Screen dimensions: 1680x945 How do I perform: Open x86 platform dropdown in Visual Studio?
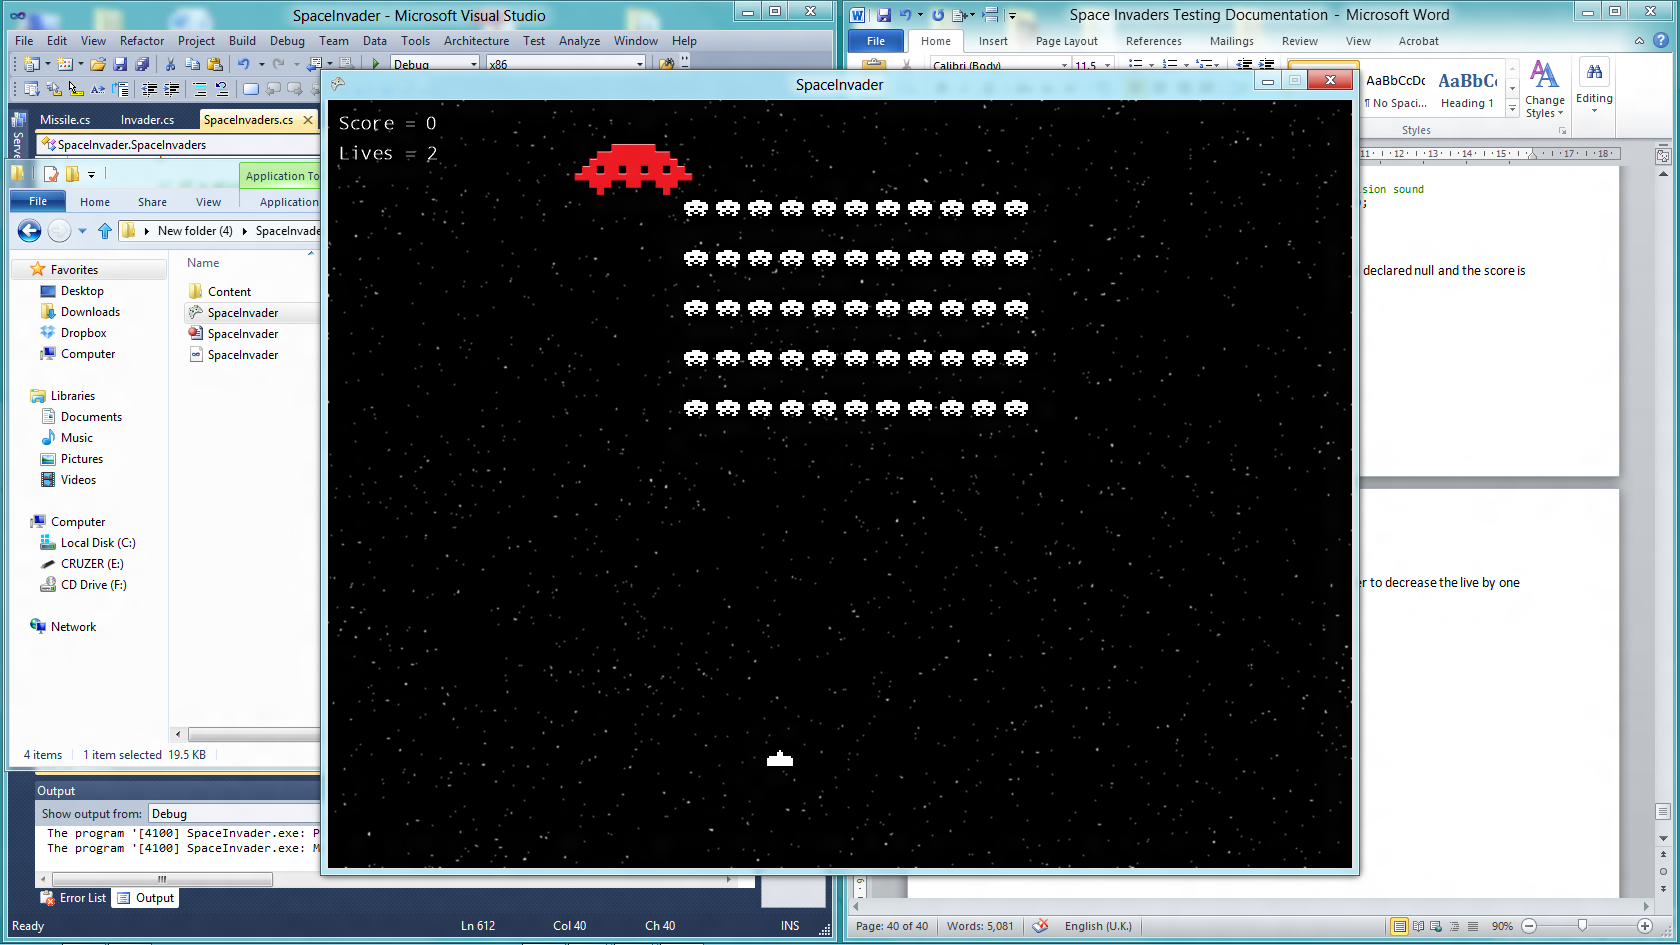640,64
